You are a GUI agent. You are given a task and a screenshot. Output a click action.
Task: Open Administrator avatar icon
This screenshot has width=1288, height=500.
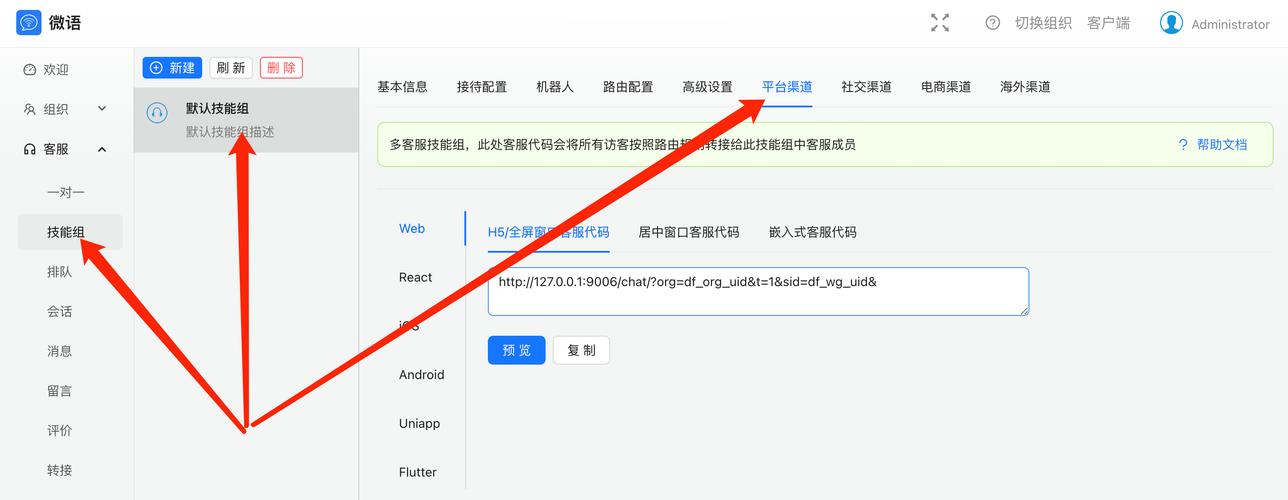[1171, 23]
